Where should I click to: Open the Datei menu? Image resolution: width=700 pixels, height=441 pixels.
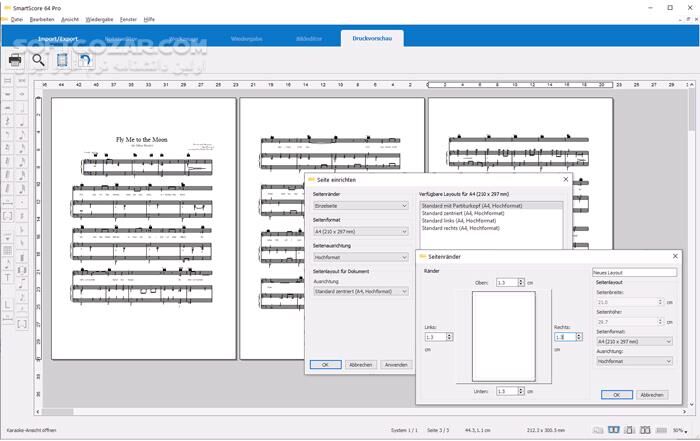(x=17, y=20)
